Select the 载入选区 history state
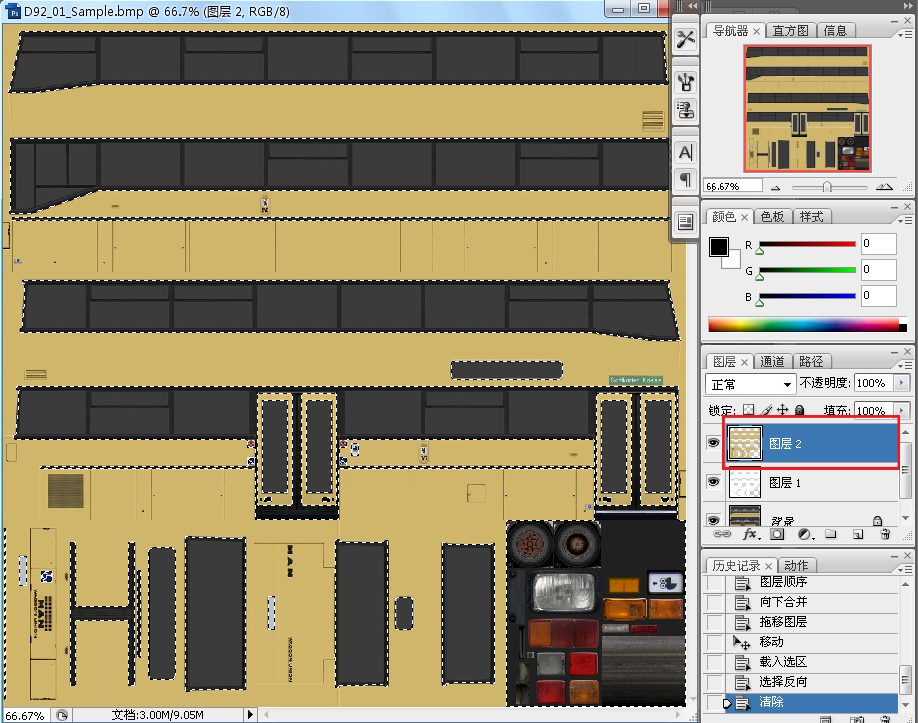Image resolution: width=918 pixels, height=723 pixels. click(784, 662)
